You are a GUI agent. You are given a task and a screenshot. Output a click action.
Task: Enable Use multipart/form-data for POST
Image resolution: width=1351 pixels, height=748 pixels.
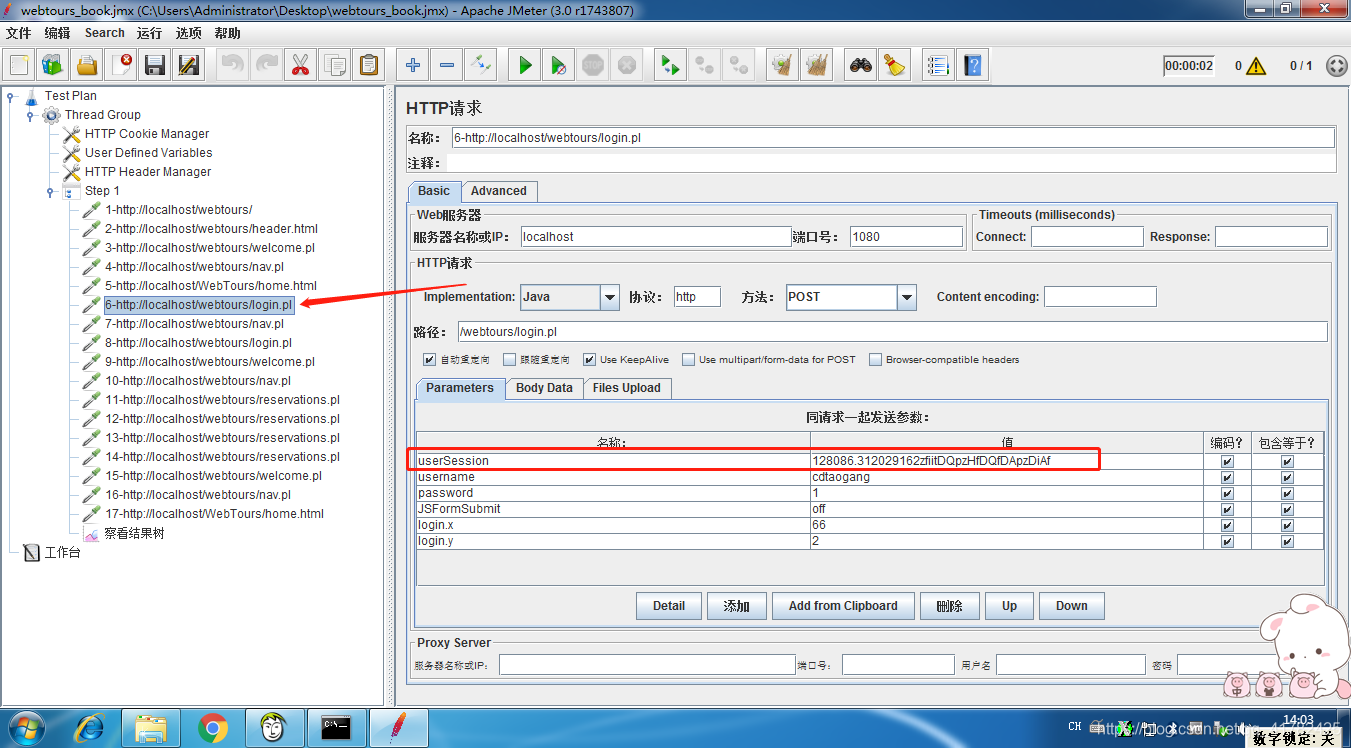click(688, 360)
